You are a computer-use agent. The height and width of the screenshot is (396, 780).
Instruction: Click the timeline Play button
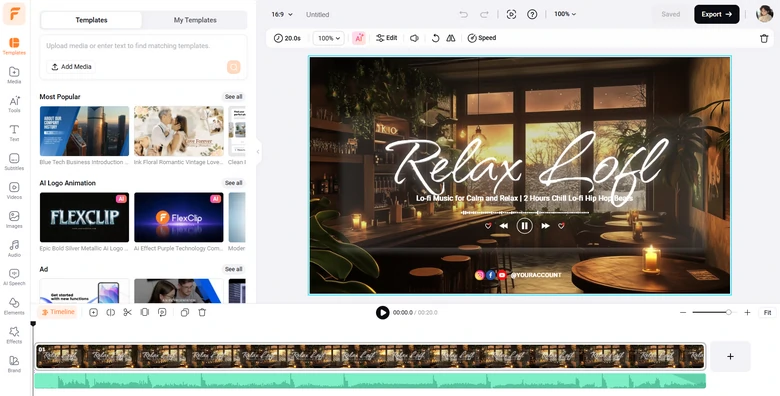[383, 312]
